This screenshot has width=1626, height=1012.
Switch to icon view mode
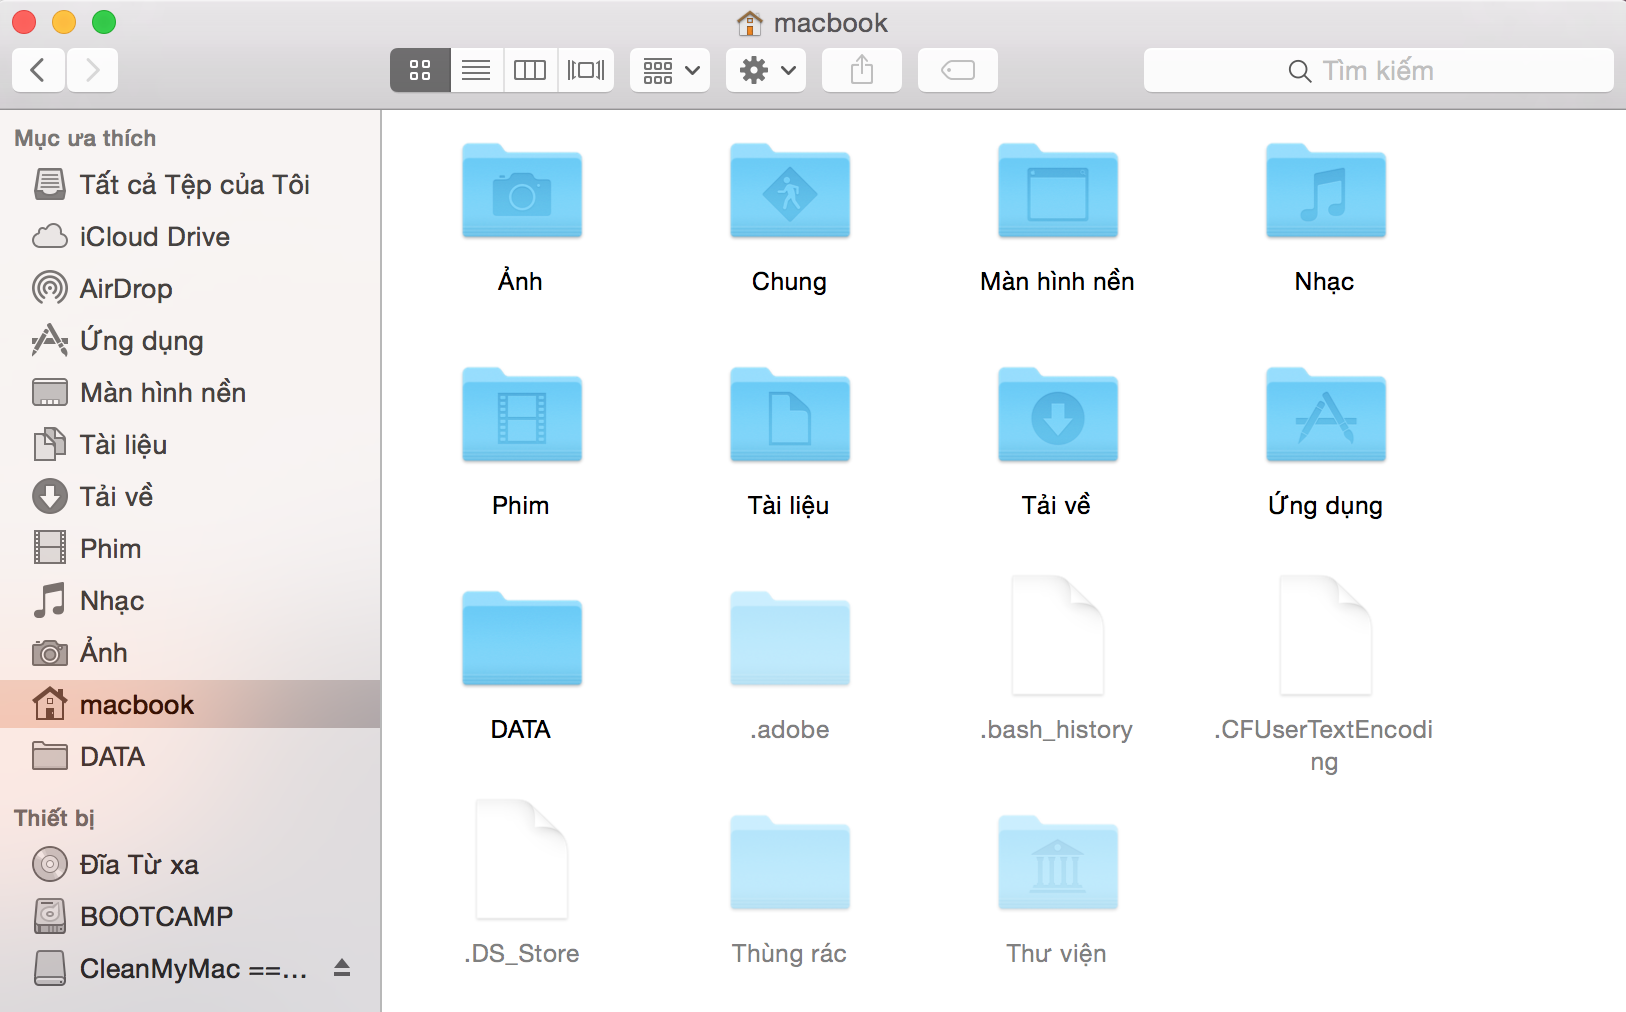pos(420,70)
